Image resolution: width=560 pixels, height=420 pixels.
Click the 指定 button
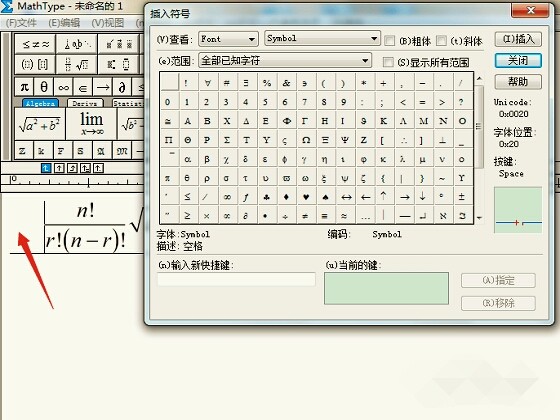point(498,280)
